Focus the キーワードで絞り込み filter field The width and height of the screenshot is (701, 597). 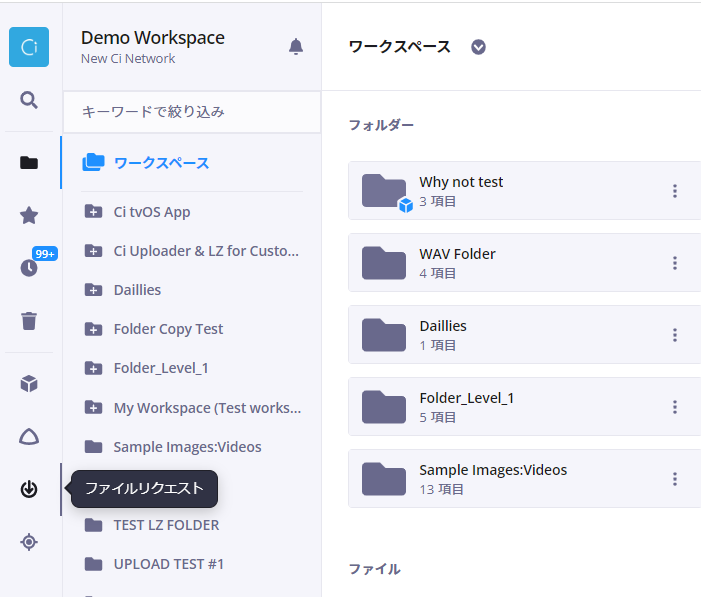pyautogui.click(x=192, y=112)
